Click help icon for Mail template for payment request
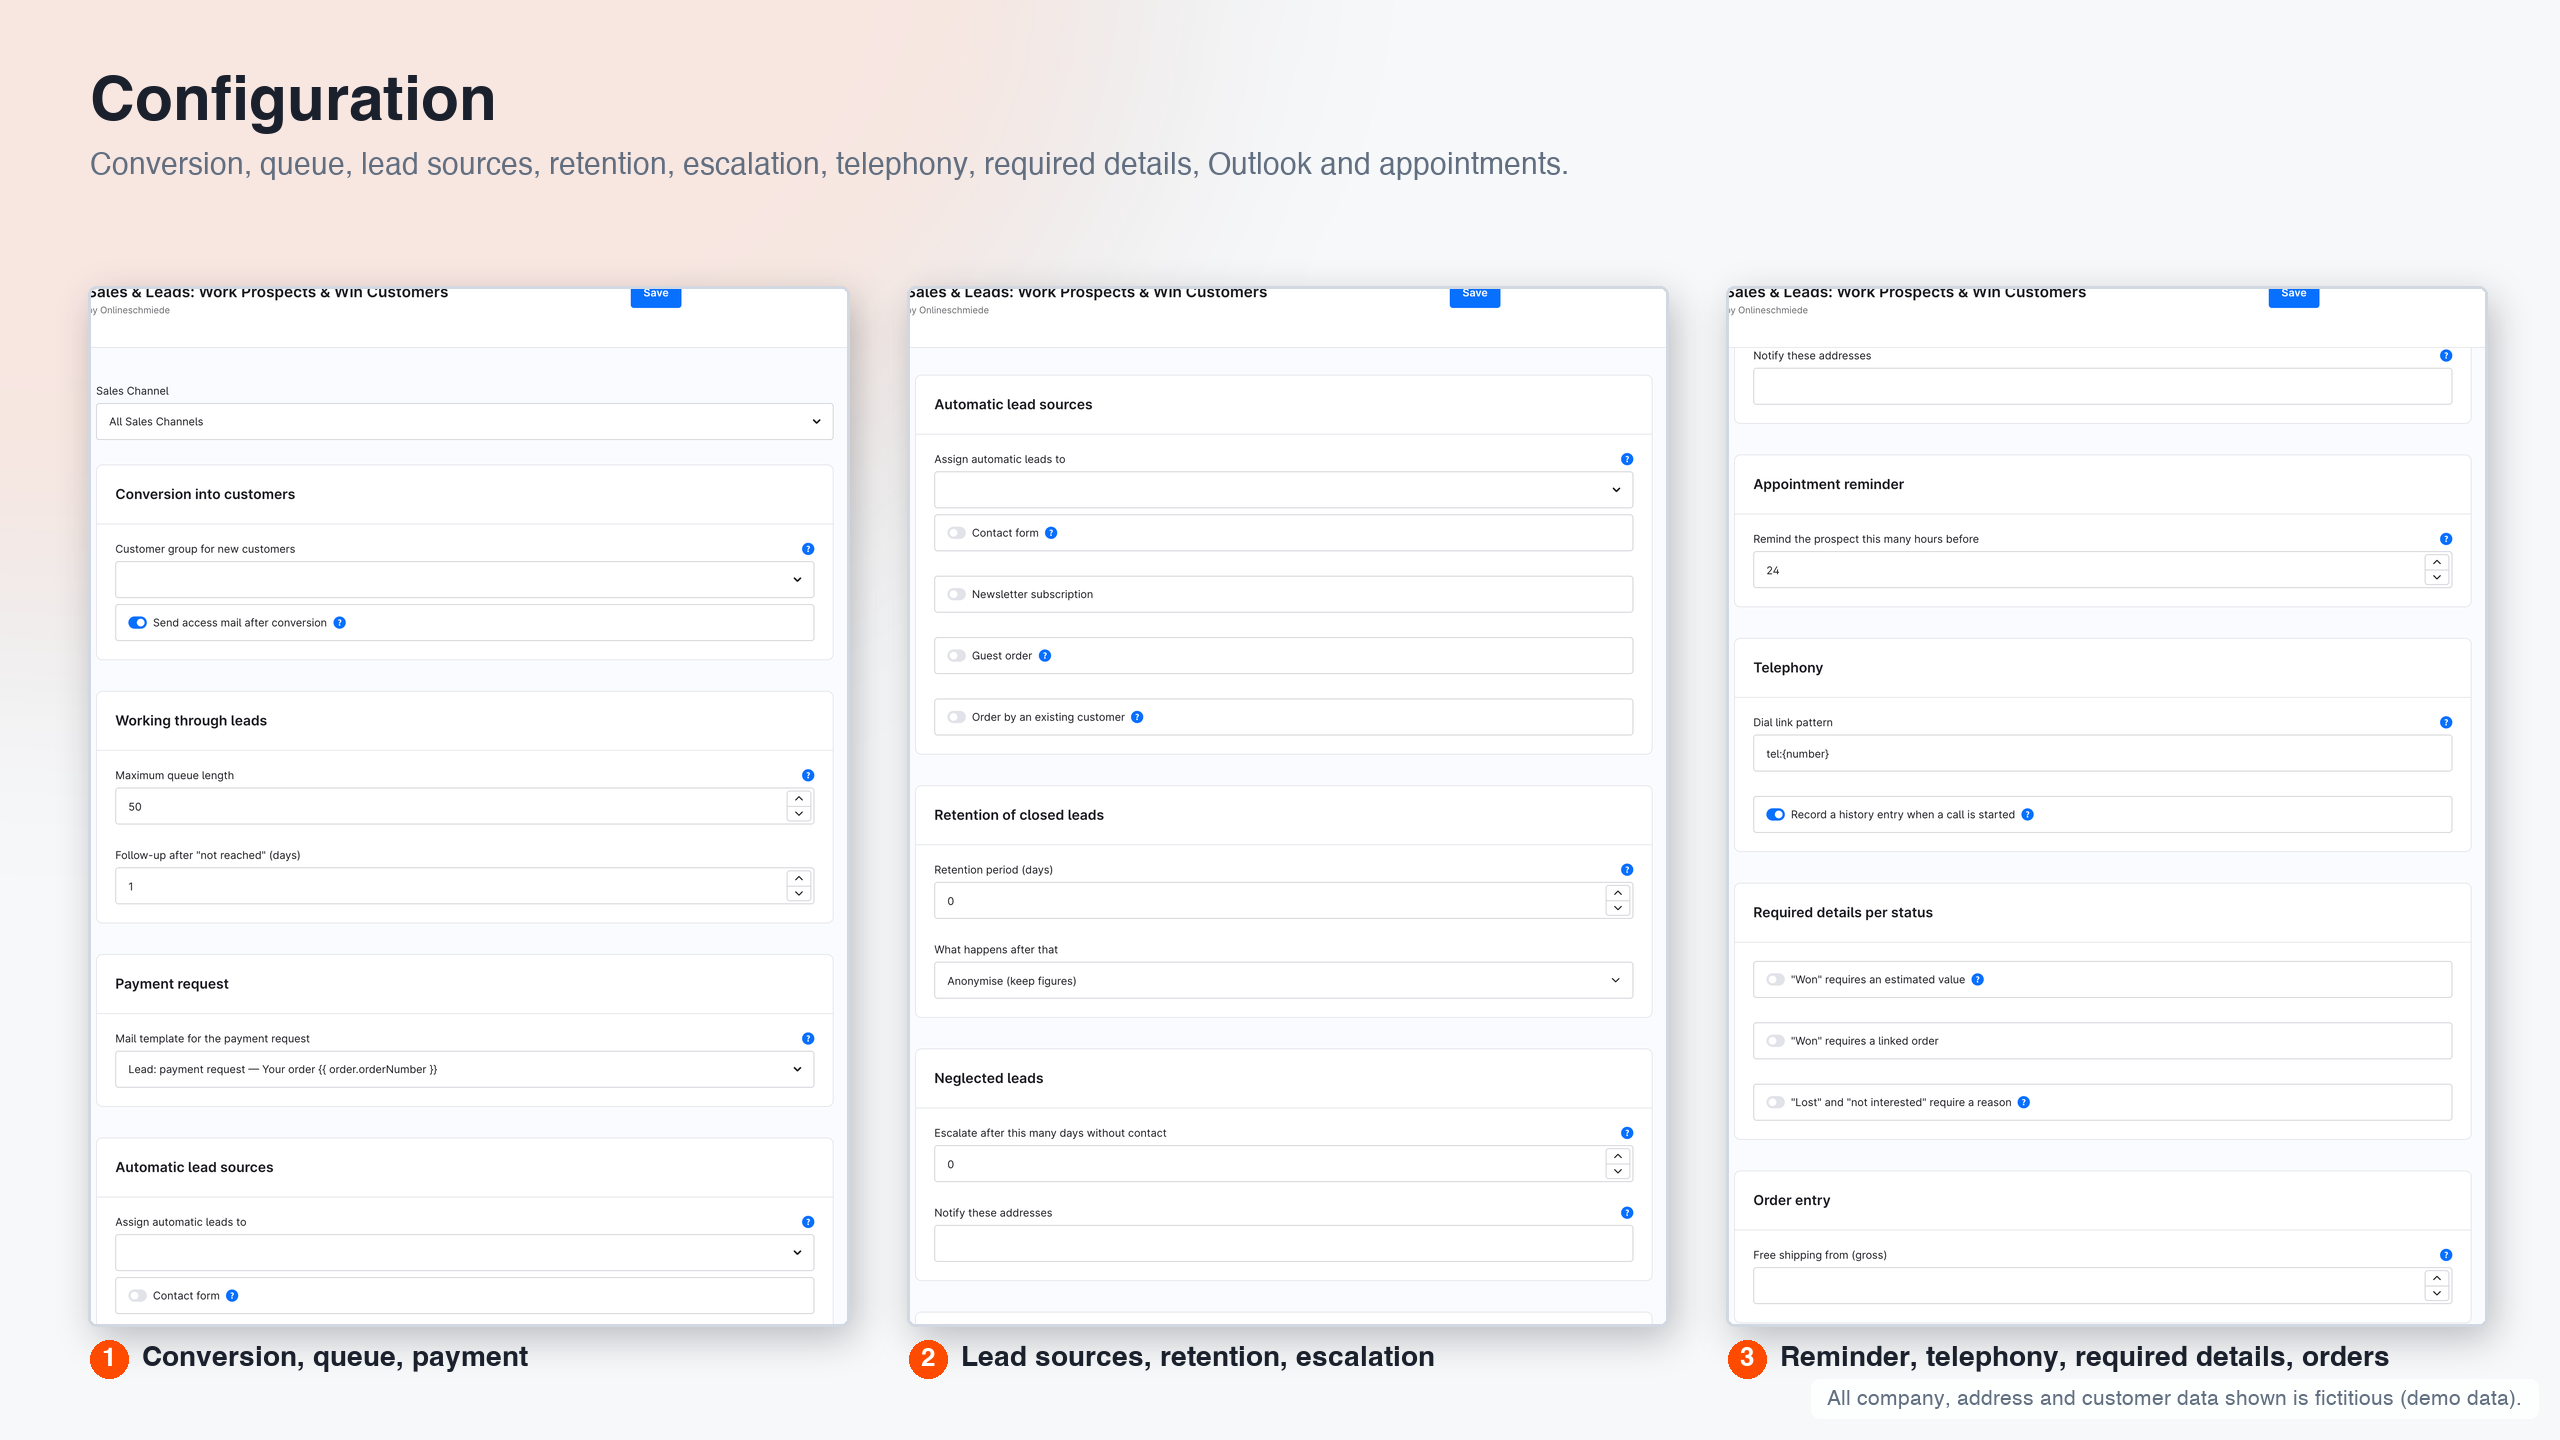 [808, 1039]
